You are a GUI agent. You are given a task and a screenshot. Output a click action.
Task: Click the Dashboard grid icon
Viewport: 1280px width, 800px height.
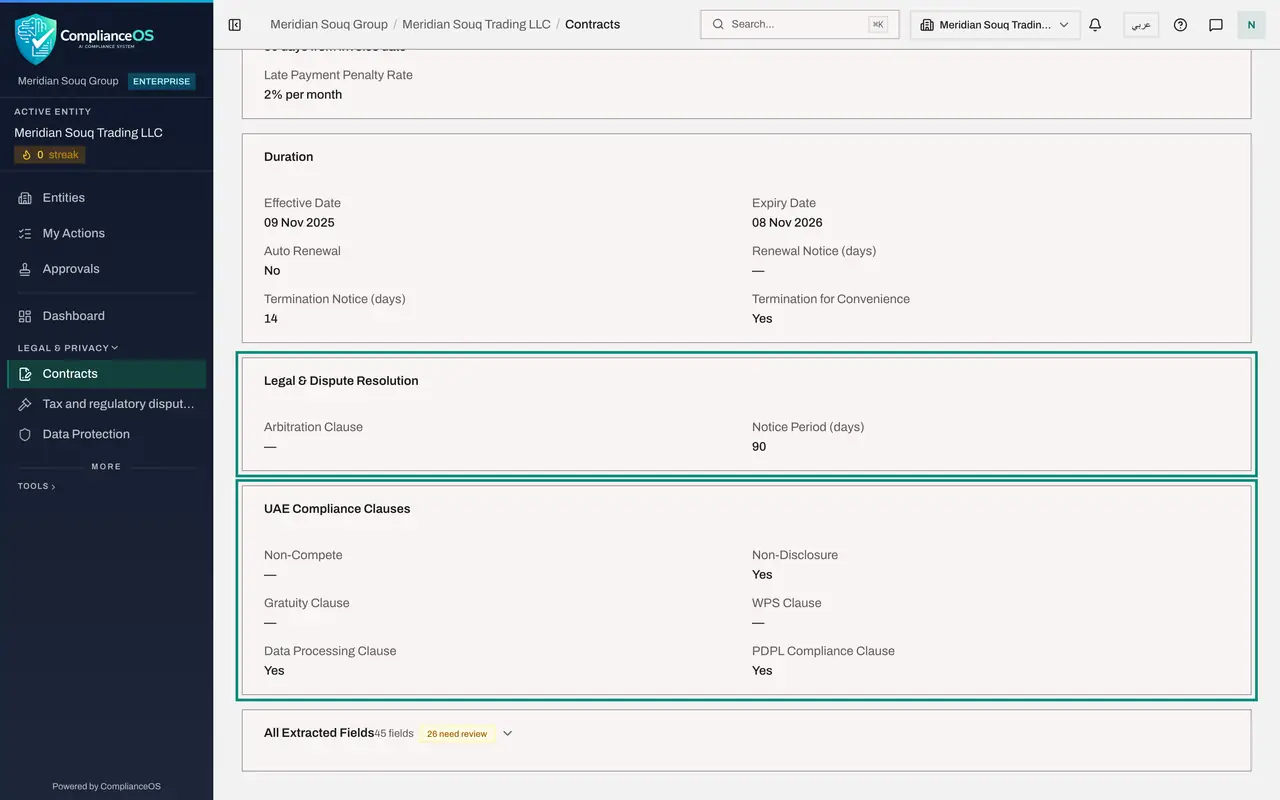pyautogui.click(x=25, y=316)
